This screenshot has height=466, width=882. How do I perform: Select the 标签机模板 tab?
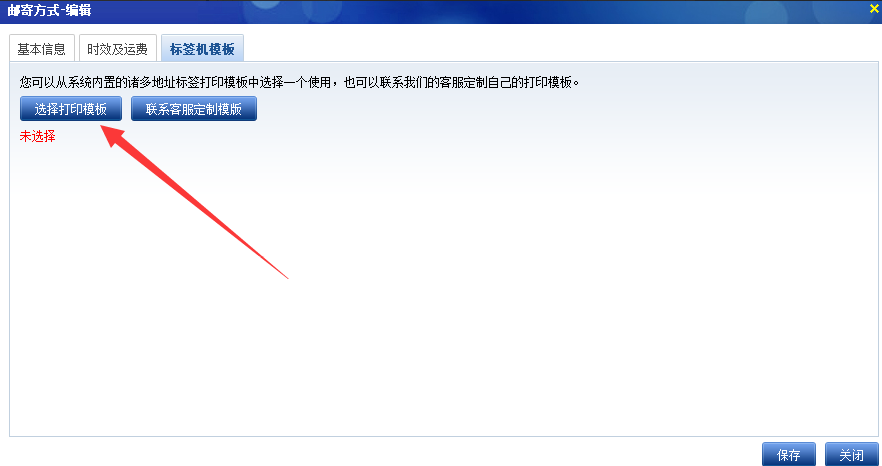coord(202,49)
